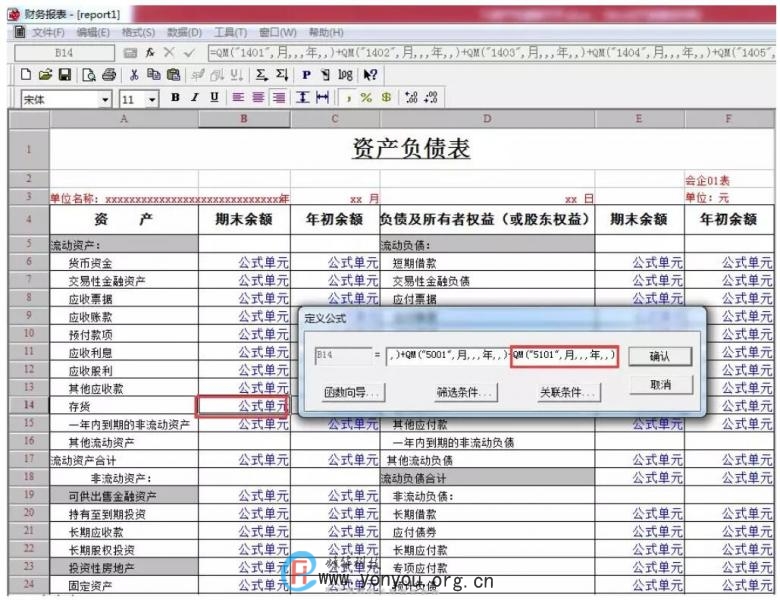The image size is (780, 600).
Task: Open the 工具(T) menu
Action: click(x=230, y=33)
